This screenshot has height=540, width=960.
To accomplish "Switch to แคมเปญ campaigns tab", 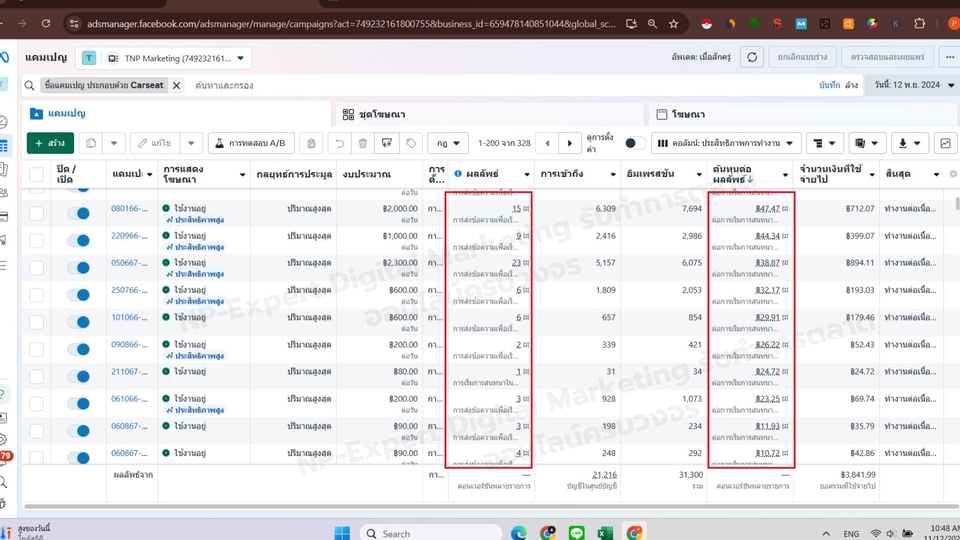I will pos(178,114).
